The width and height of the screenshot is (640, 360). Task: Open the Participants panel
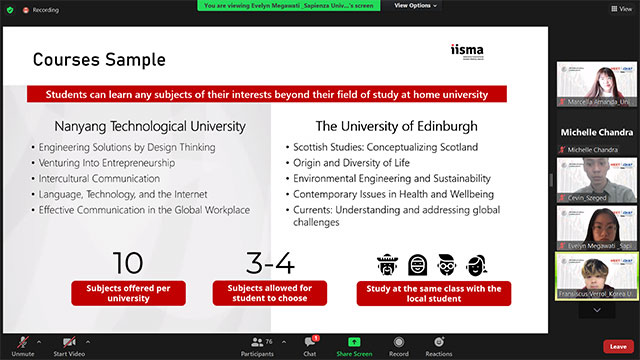coord(257,346)
